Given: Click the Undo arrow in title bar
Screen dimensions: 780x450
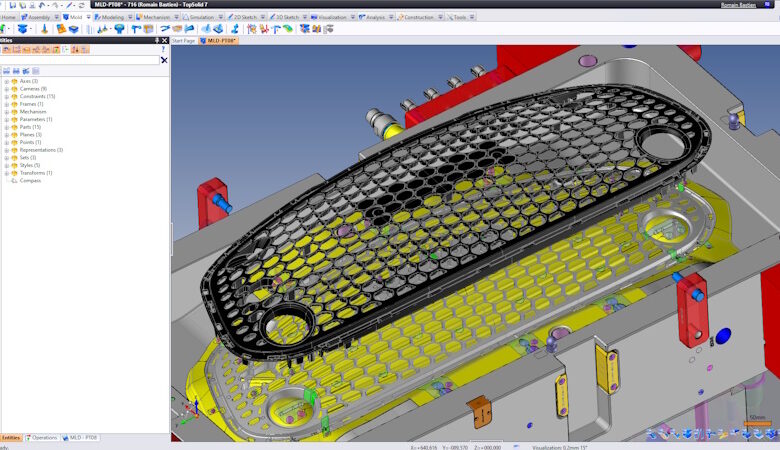Looking at the screenshot, I should click(42, 5).
